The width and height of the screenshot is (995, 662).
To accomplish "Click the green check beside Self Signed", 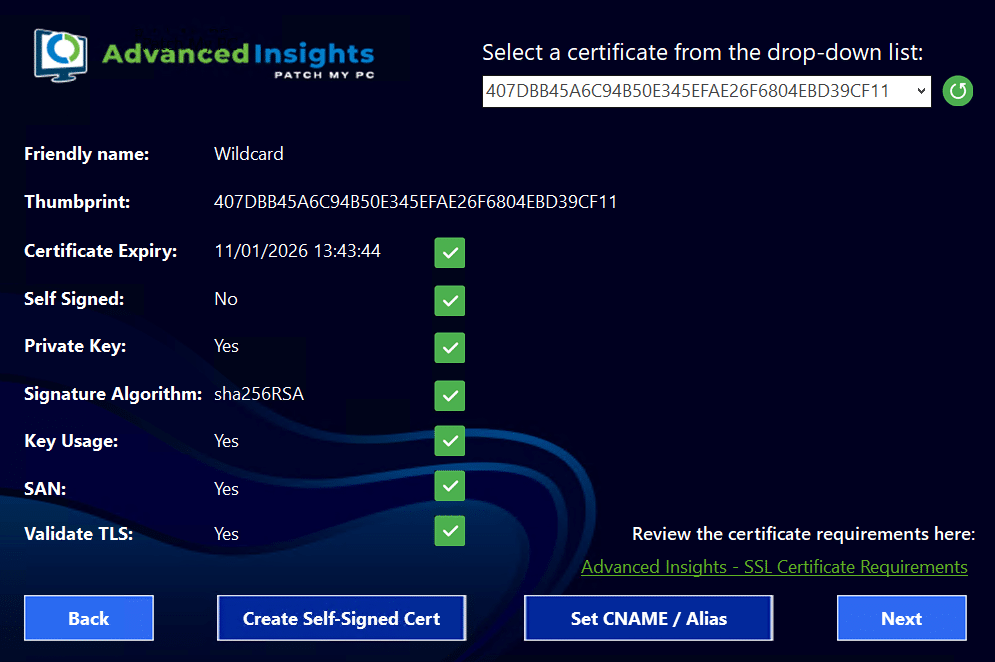I will (450, 300).
